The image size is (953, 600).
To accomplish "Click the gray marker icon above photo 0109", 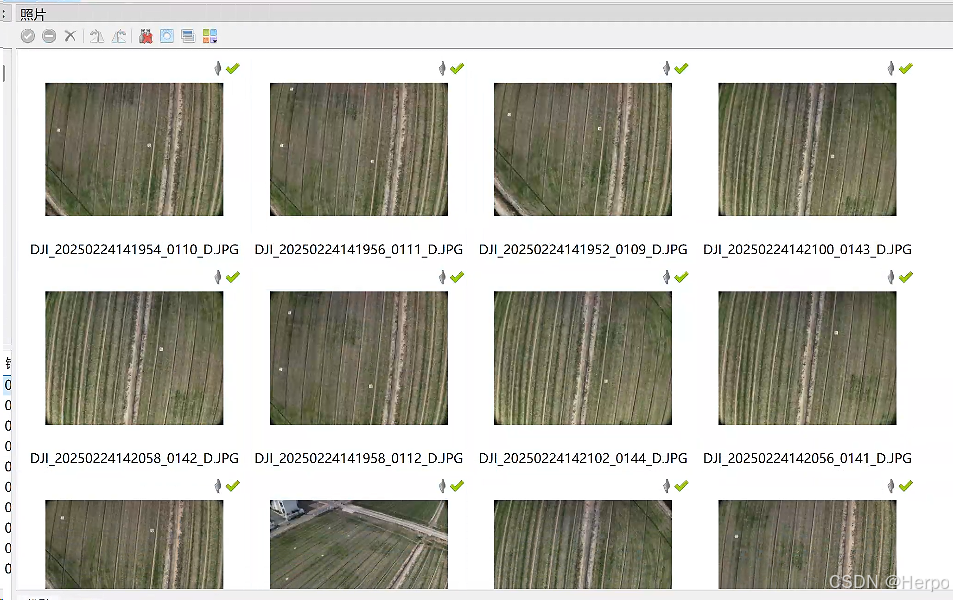I will pos(666,68).
